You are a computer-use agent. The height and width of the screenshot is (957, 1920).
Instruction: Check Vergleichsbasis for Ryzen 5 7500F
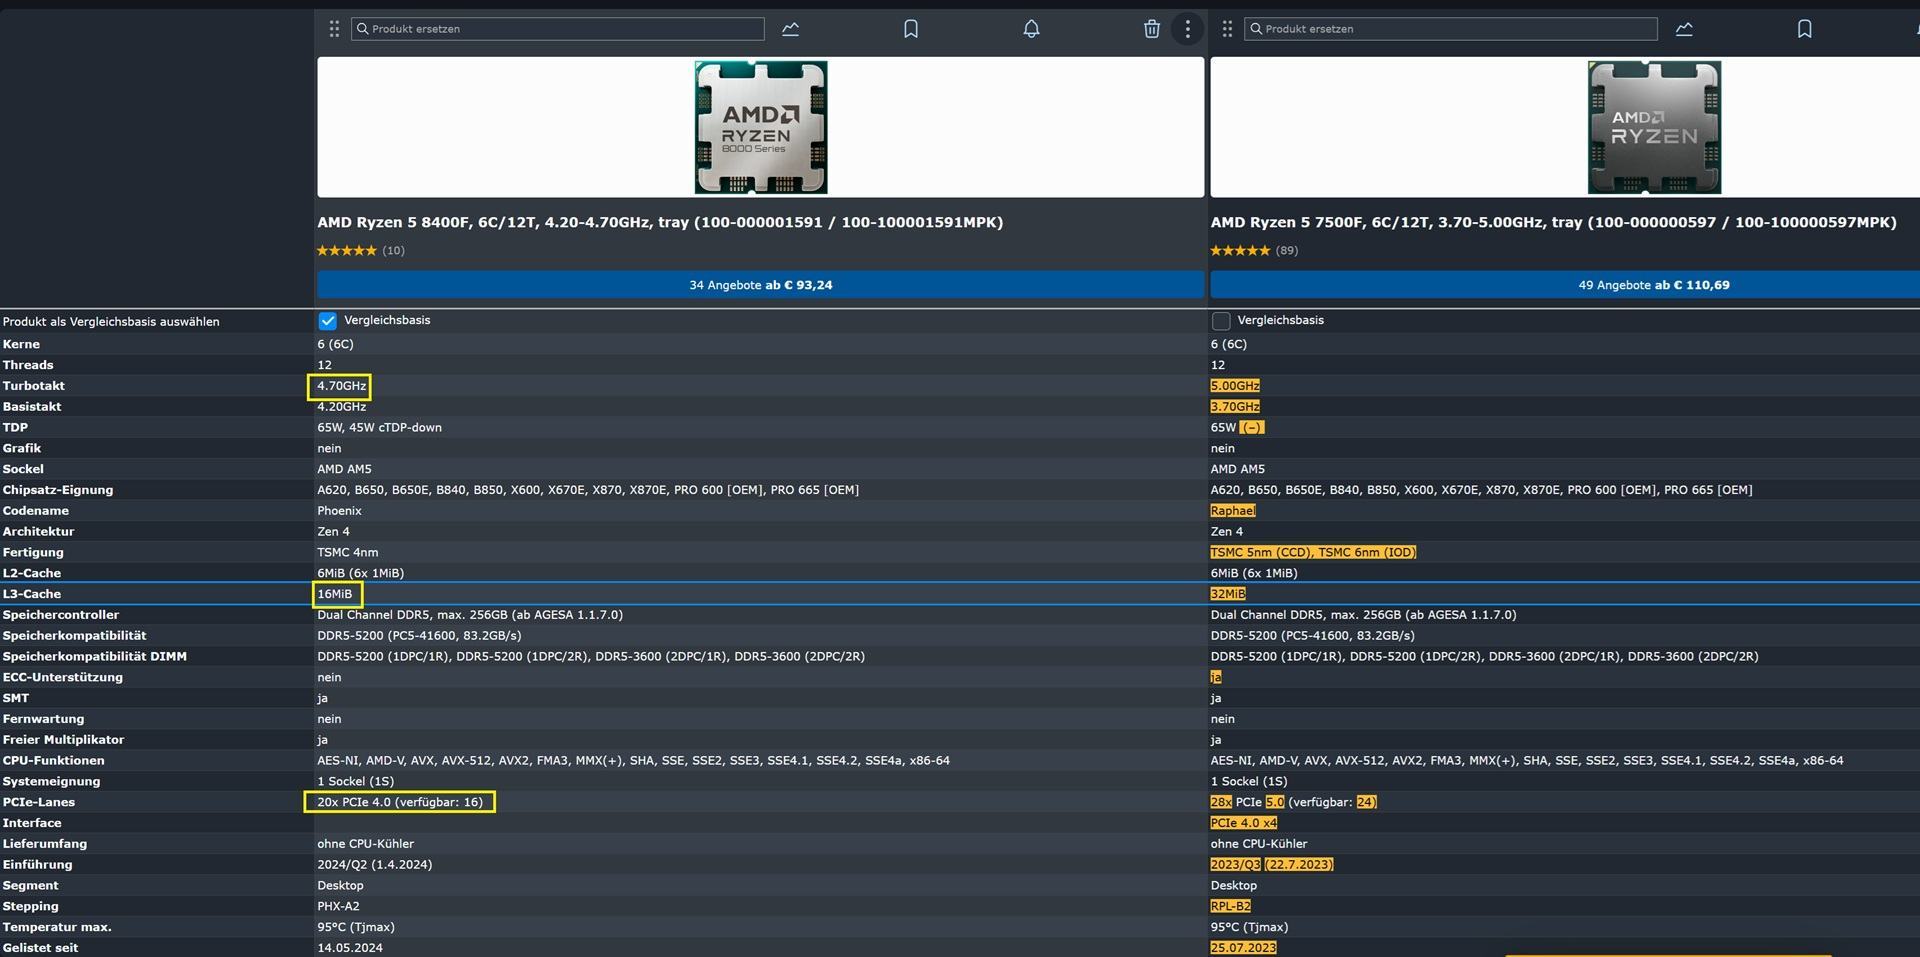1220,321
